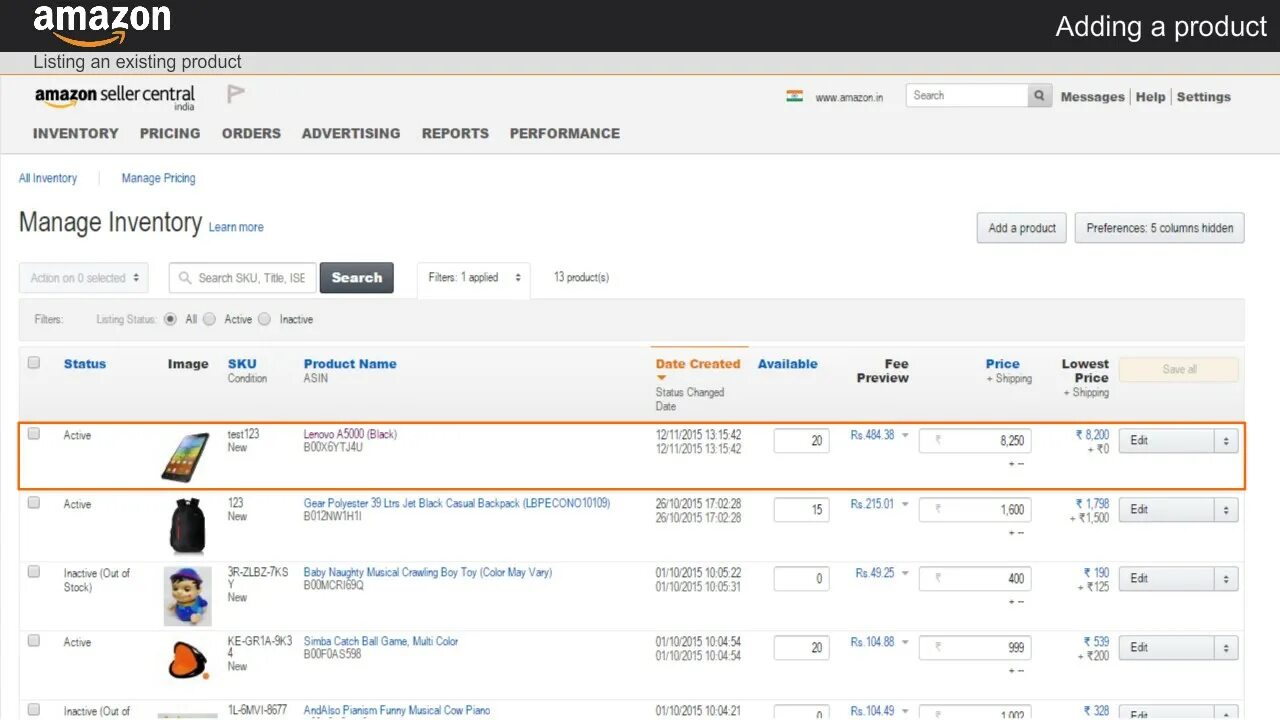Click the Save all button

(x=1179, y=370)
